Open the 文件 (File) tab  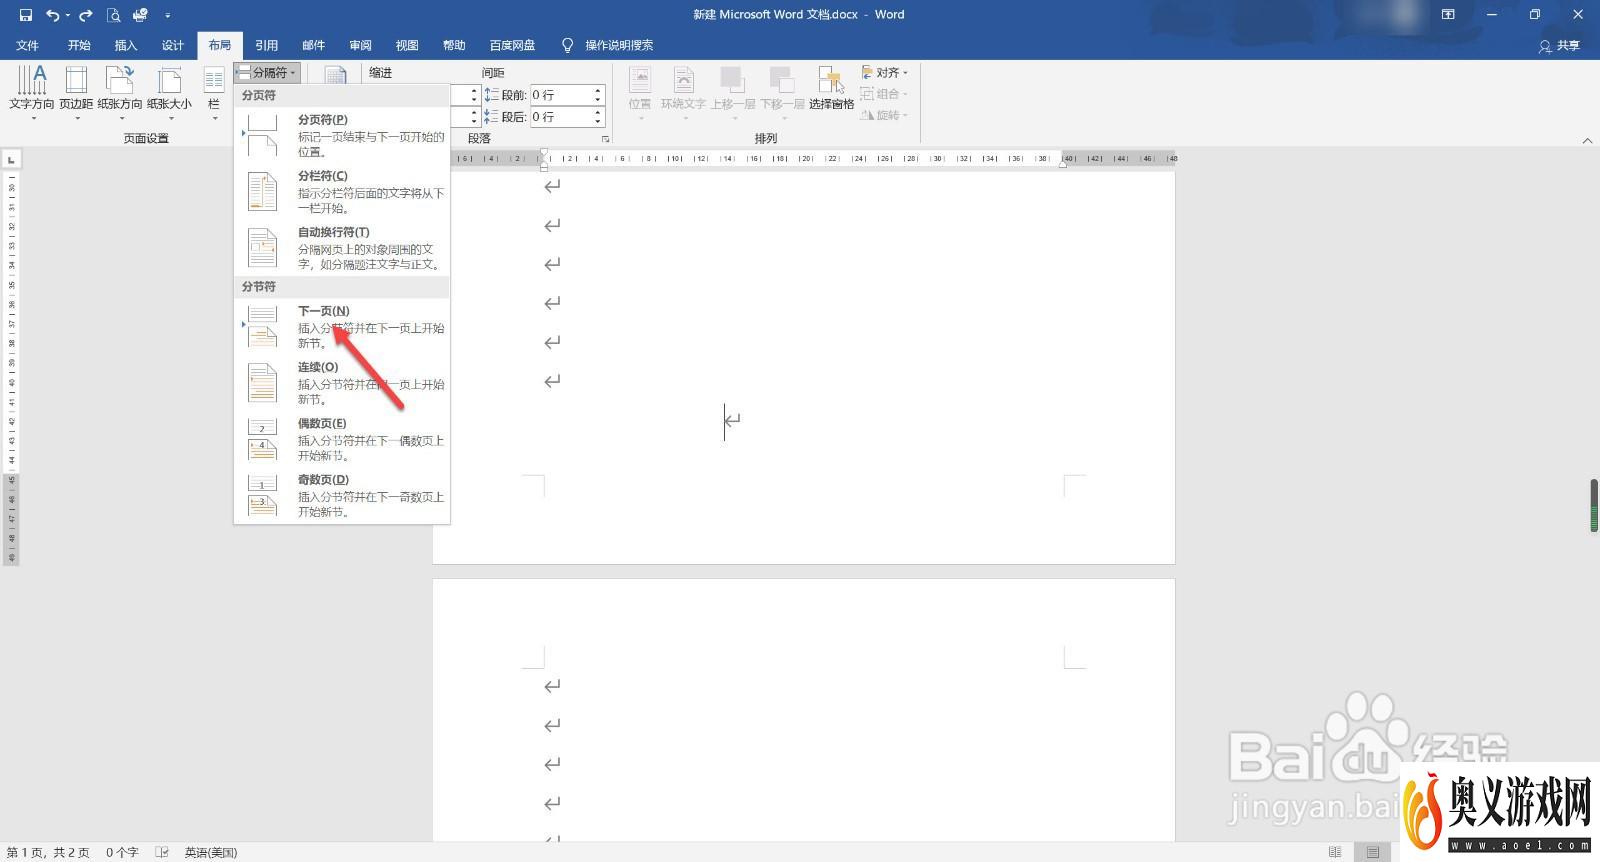tap(28, 45)
